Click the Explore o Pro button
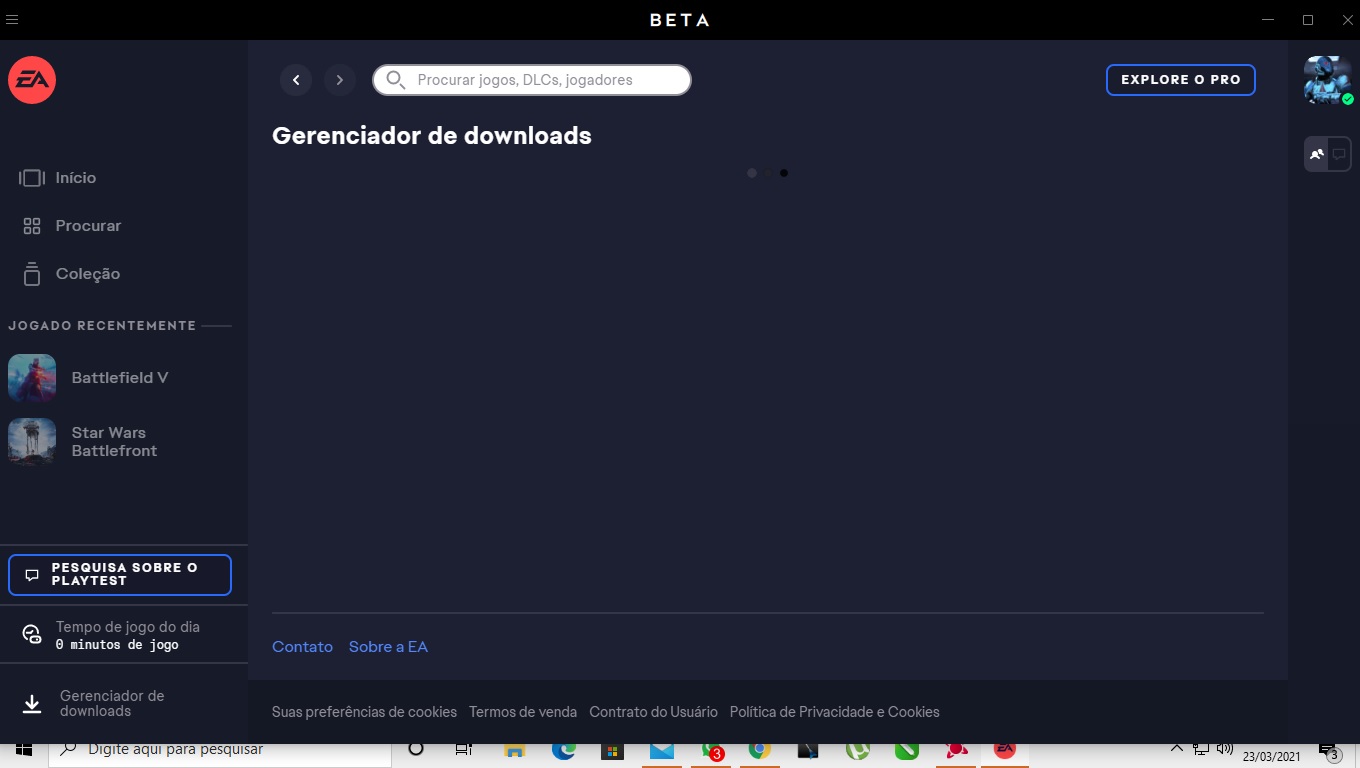Image resolution: width=1360 pixels, height=768 pixels. pos(1181,80)
